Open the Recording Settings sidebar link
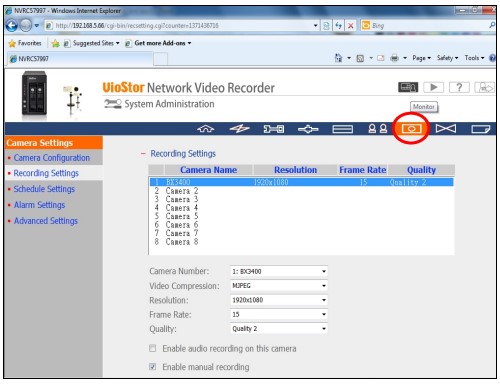This screenshot has width=500, height=386. (x=46, y=173)
